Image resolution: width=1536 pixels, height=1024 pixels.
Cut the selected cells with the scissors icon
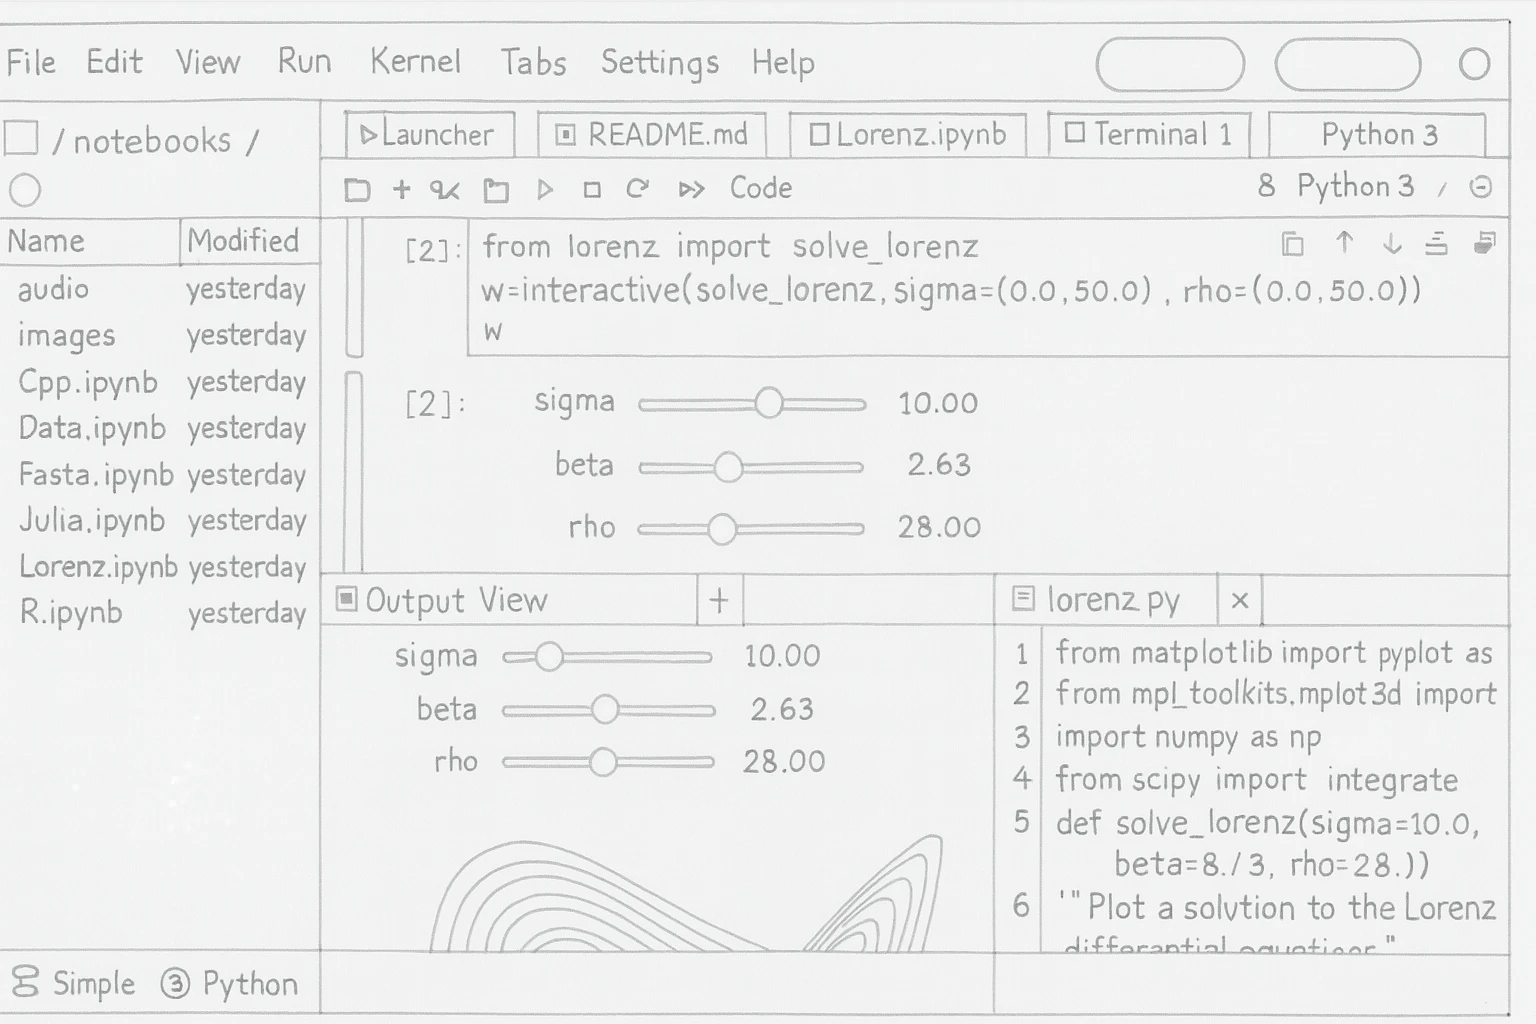pyautogui.click(x=447, y=188)
